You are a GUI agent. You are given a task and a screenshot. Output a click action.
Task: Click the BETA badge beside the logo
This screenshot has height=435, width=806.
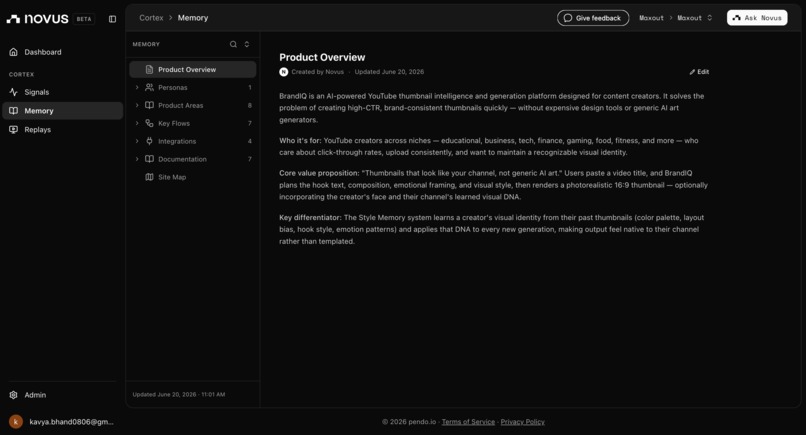tap(84, 19)
